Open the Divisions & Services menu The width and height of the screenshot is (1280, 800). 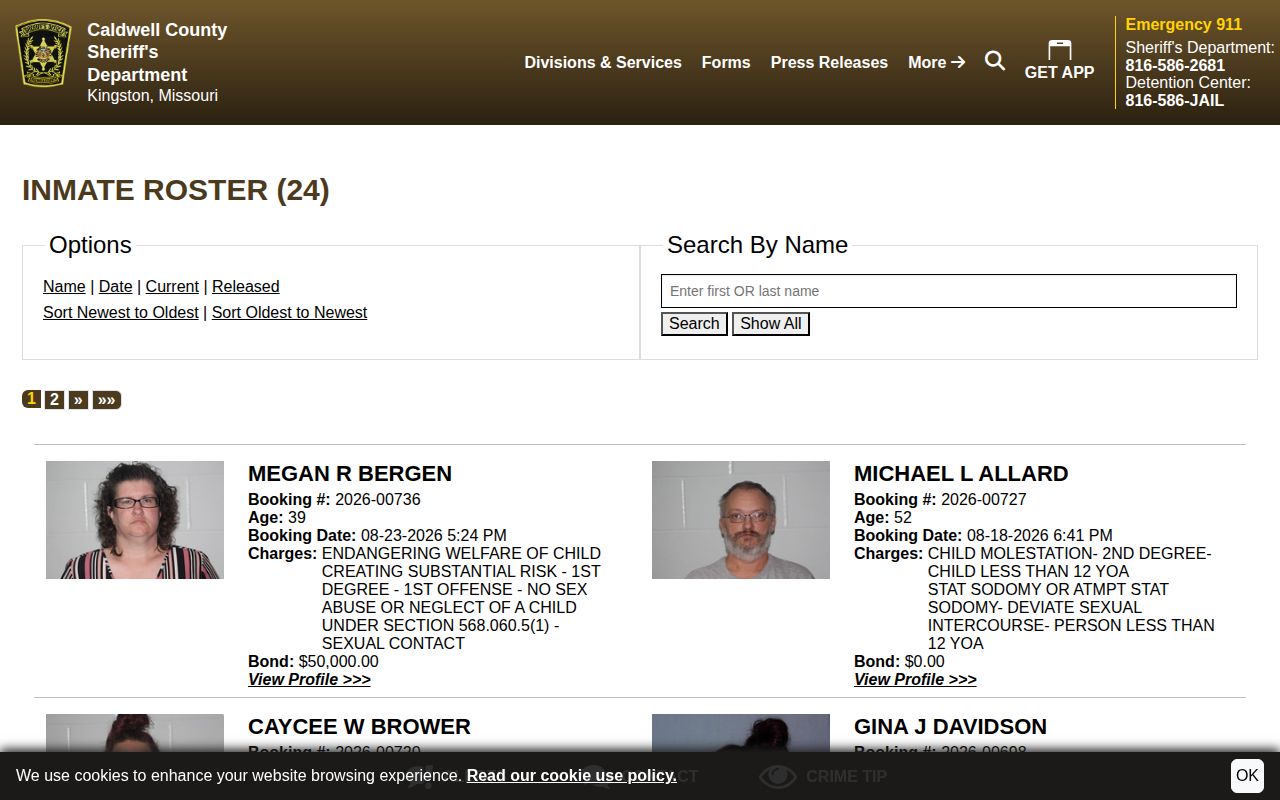pos(603,62)
